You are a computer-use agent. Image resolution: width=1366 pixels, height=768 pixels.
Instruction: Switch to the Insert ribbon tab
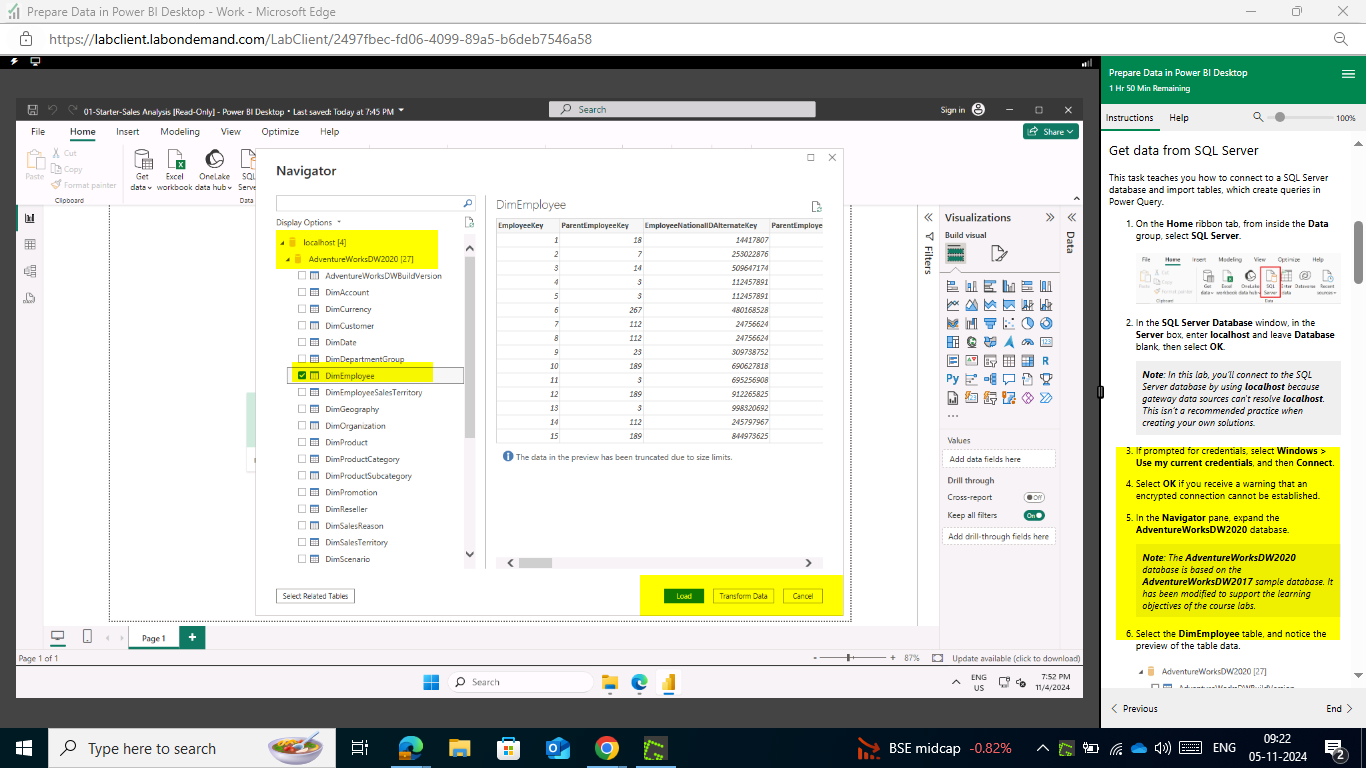coord(127,131)
